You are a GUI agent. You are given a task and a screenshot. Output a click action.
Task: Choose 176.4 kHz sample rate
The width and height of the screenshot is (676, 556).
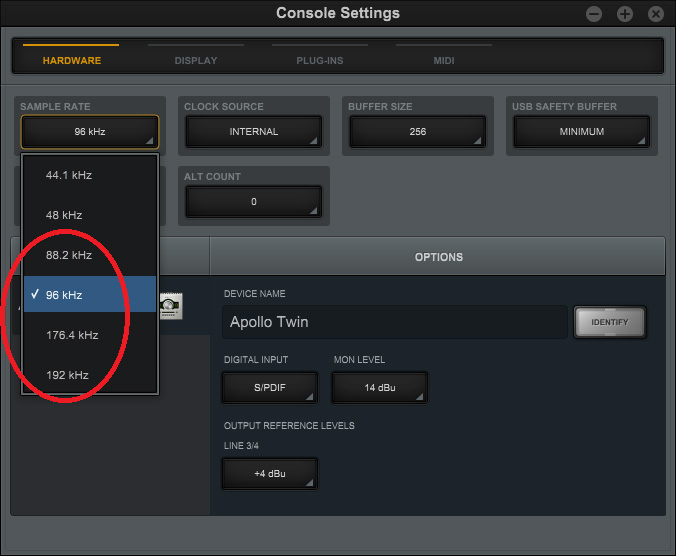72,335
